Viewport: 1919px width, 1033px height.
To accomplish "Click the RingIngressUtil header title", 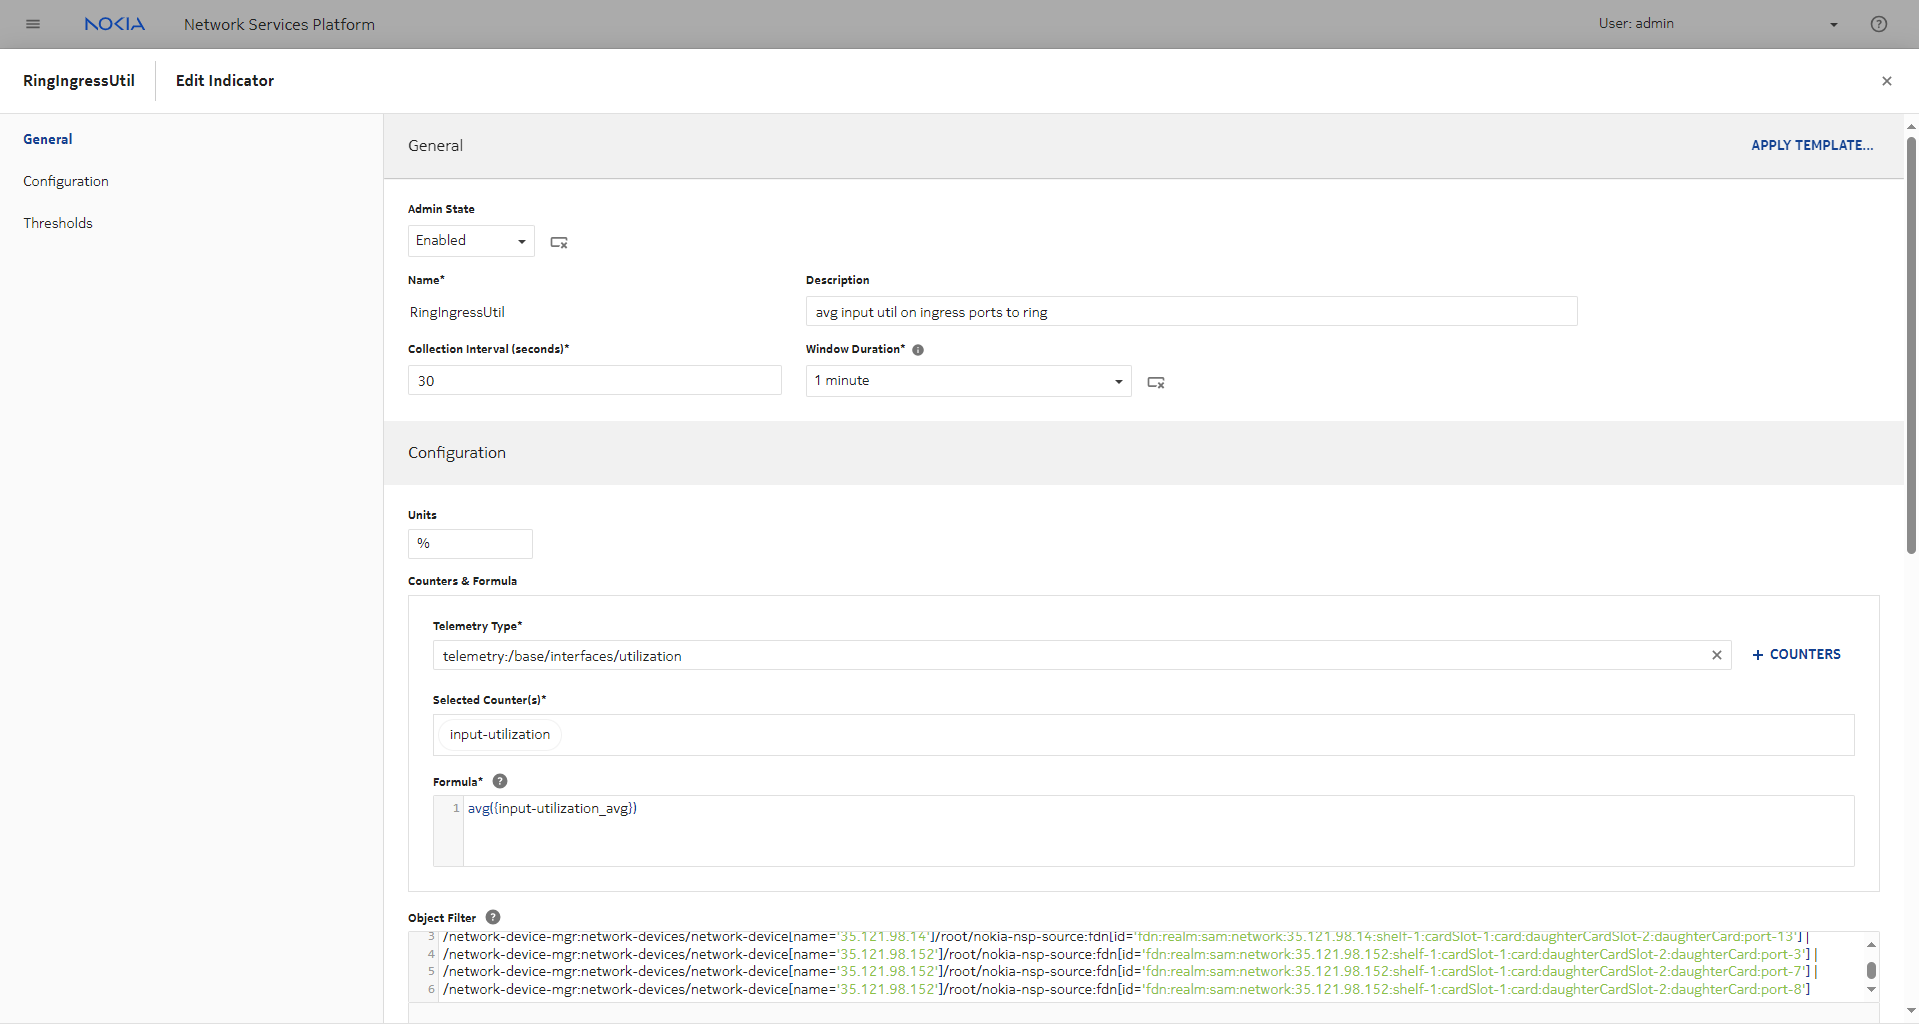I will [x=79, y=81].
